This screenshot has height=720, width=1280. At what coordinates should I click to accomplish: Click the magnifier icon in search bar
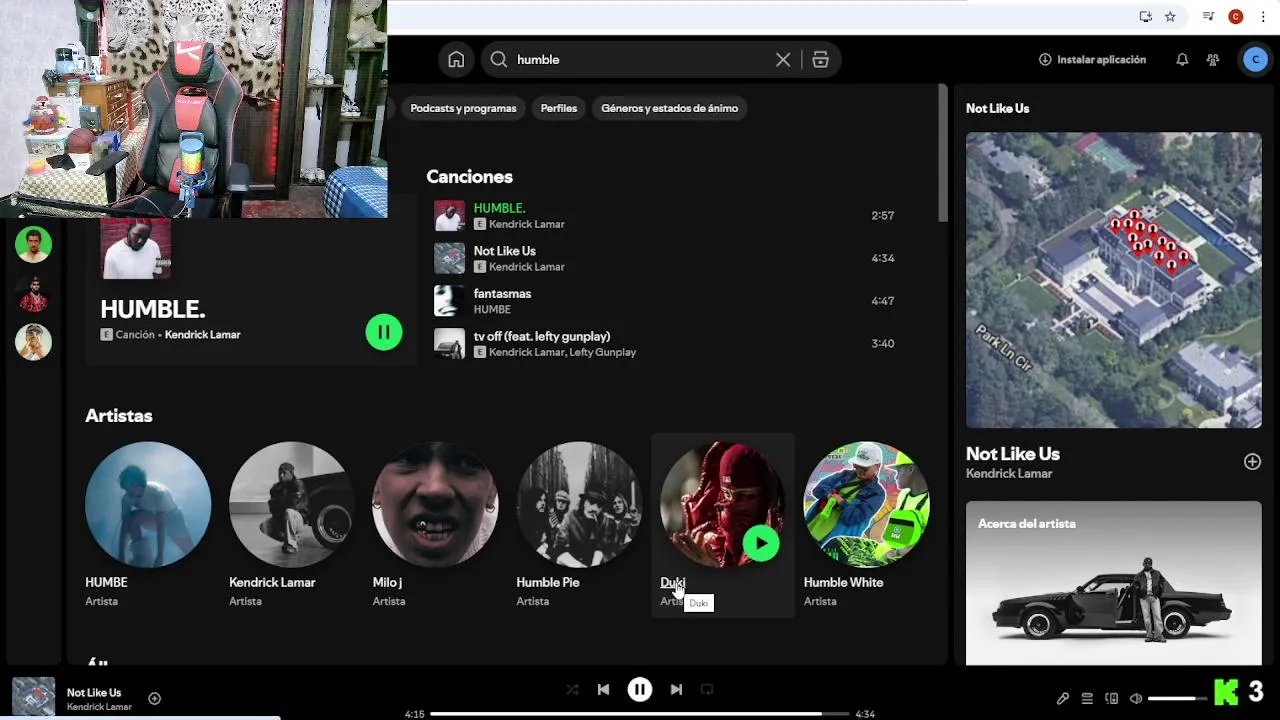[x=498, y=60]
